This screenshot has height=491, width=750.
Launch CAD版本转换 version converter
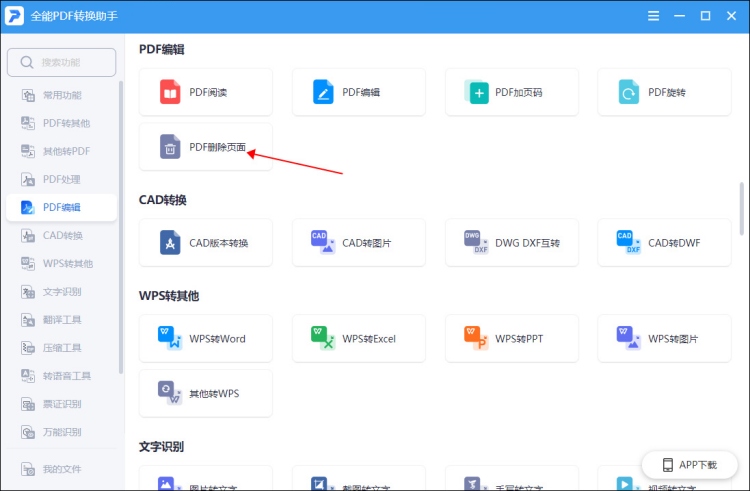pos(206,243)
